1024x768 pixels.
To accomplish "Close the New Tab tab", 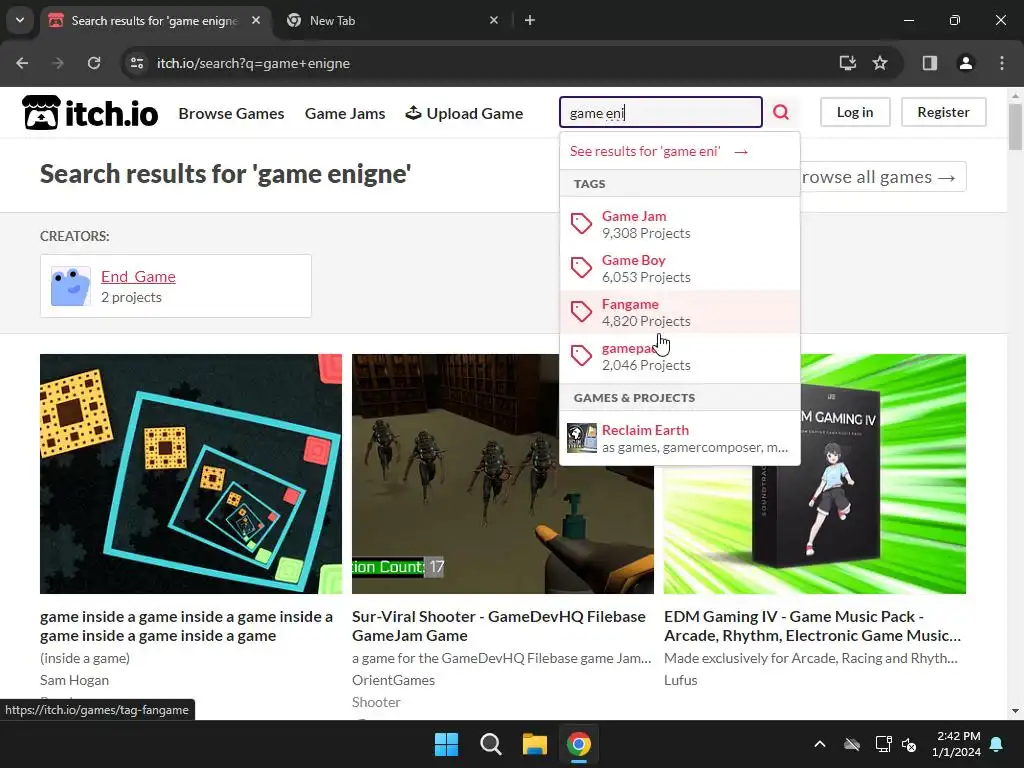I will 494,20.
